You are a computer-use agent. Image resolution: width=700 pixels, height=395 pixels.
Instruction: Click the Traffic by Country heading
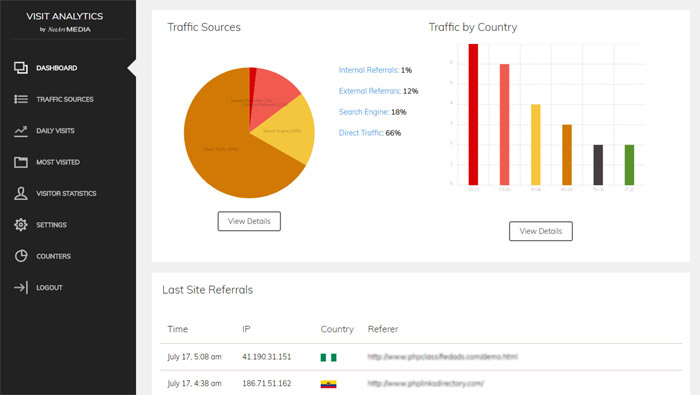(473, 27)
